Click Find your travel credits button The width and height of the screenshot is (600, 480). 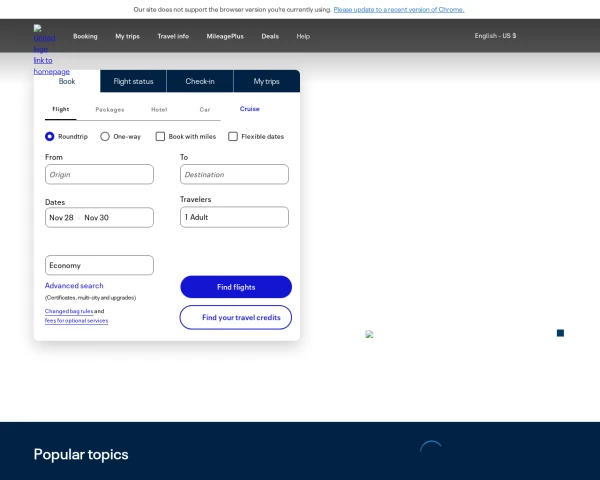click(x=236, y=317)
